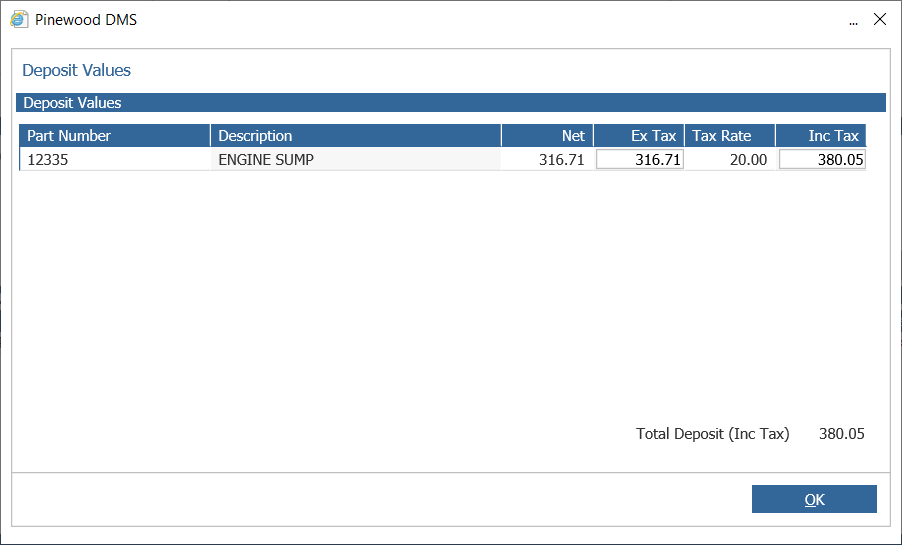Image resolution: width=902 pixels, height=545 pixels.
Task: Click the Inc Tax column header
Action: [x=821, y=136]
